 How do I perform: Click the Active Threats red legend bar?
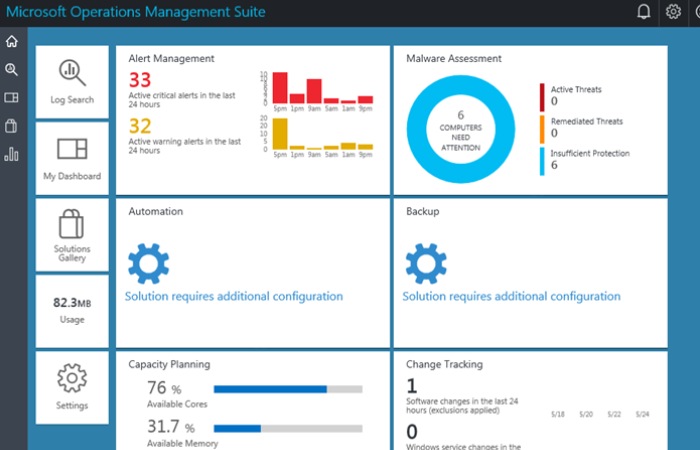pyautogui.click(x=542, y=97)
